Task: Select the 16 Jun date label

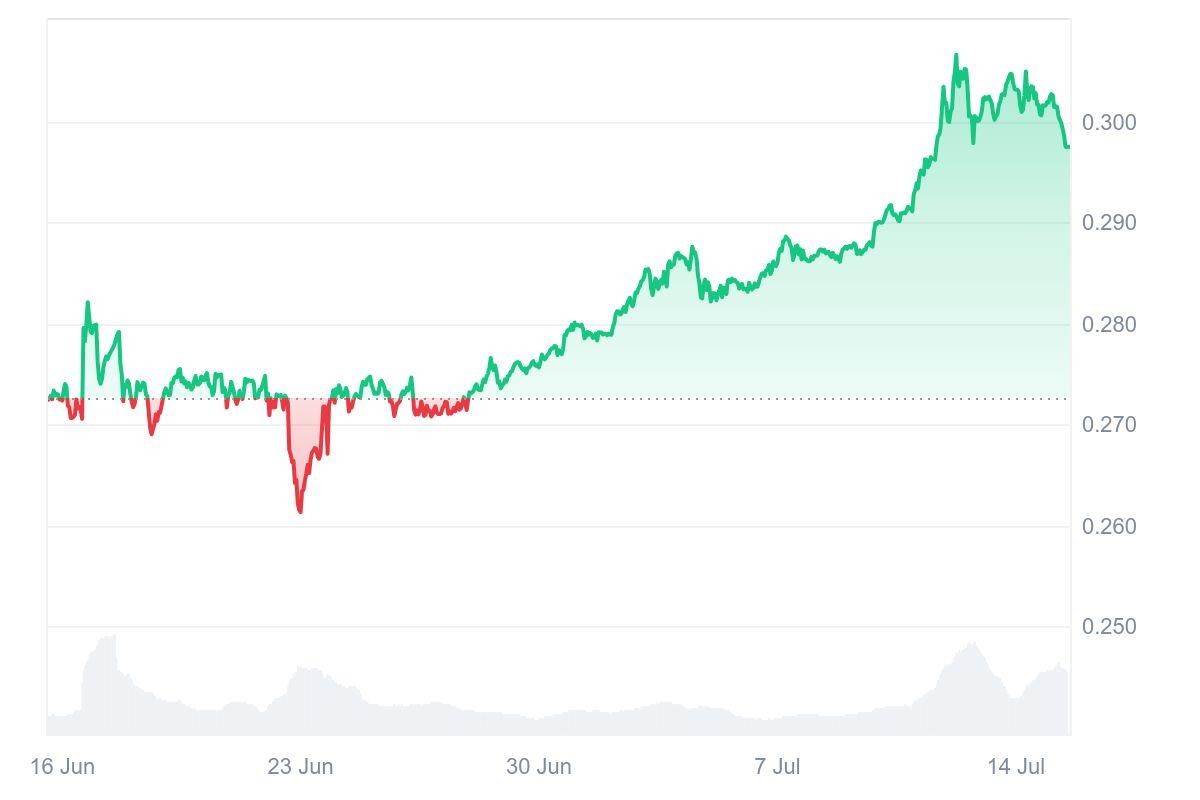Action: tap(63, 767)
